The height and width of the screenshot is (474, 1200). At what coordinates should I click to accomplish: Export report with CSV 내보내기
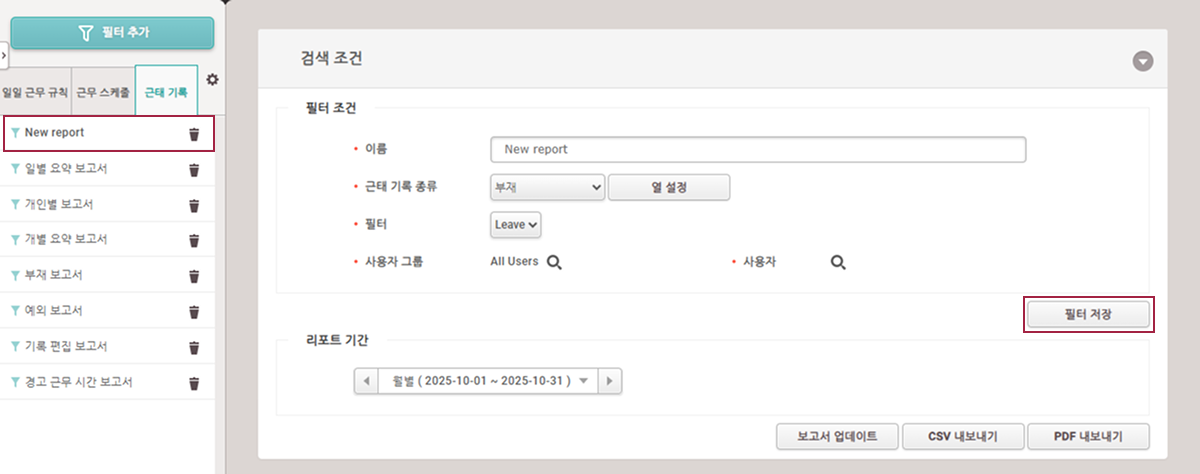coord(961,437)
